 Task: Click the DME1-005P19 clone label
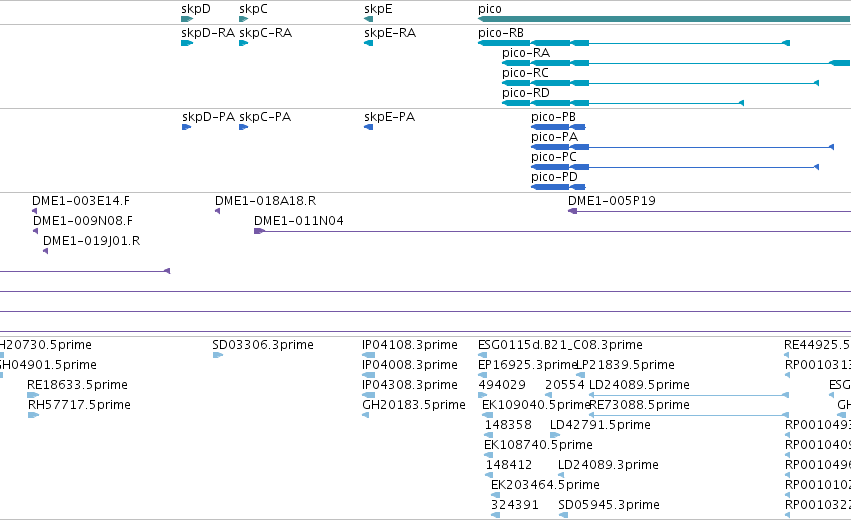click(612, 201)
